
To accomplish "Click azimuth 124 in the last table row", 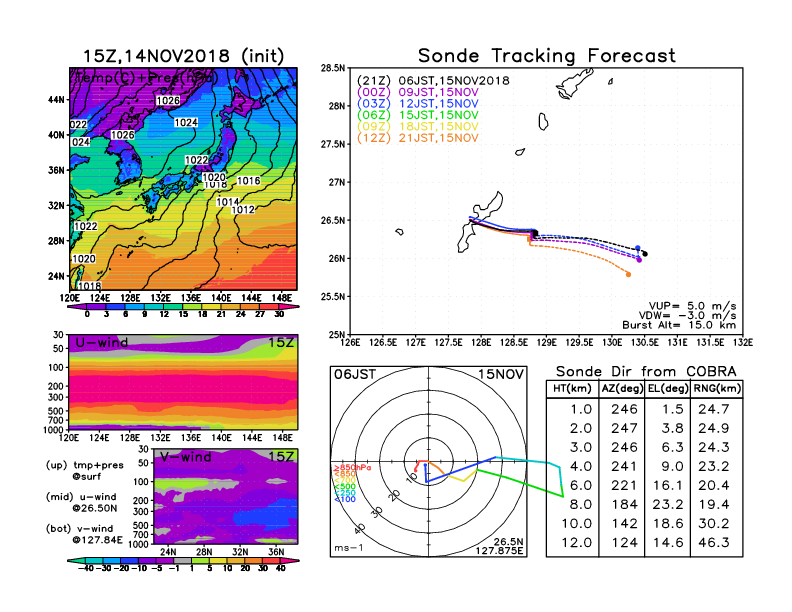I will pos(624,543).
